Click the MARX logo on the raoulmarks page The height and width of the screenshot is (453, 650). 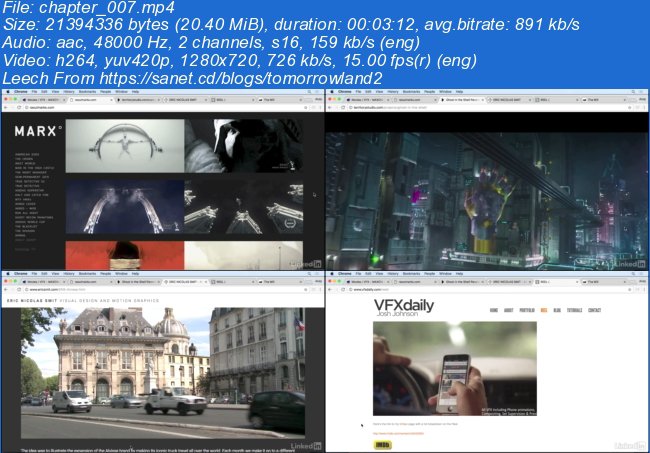(x=38, y=131)
